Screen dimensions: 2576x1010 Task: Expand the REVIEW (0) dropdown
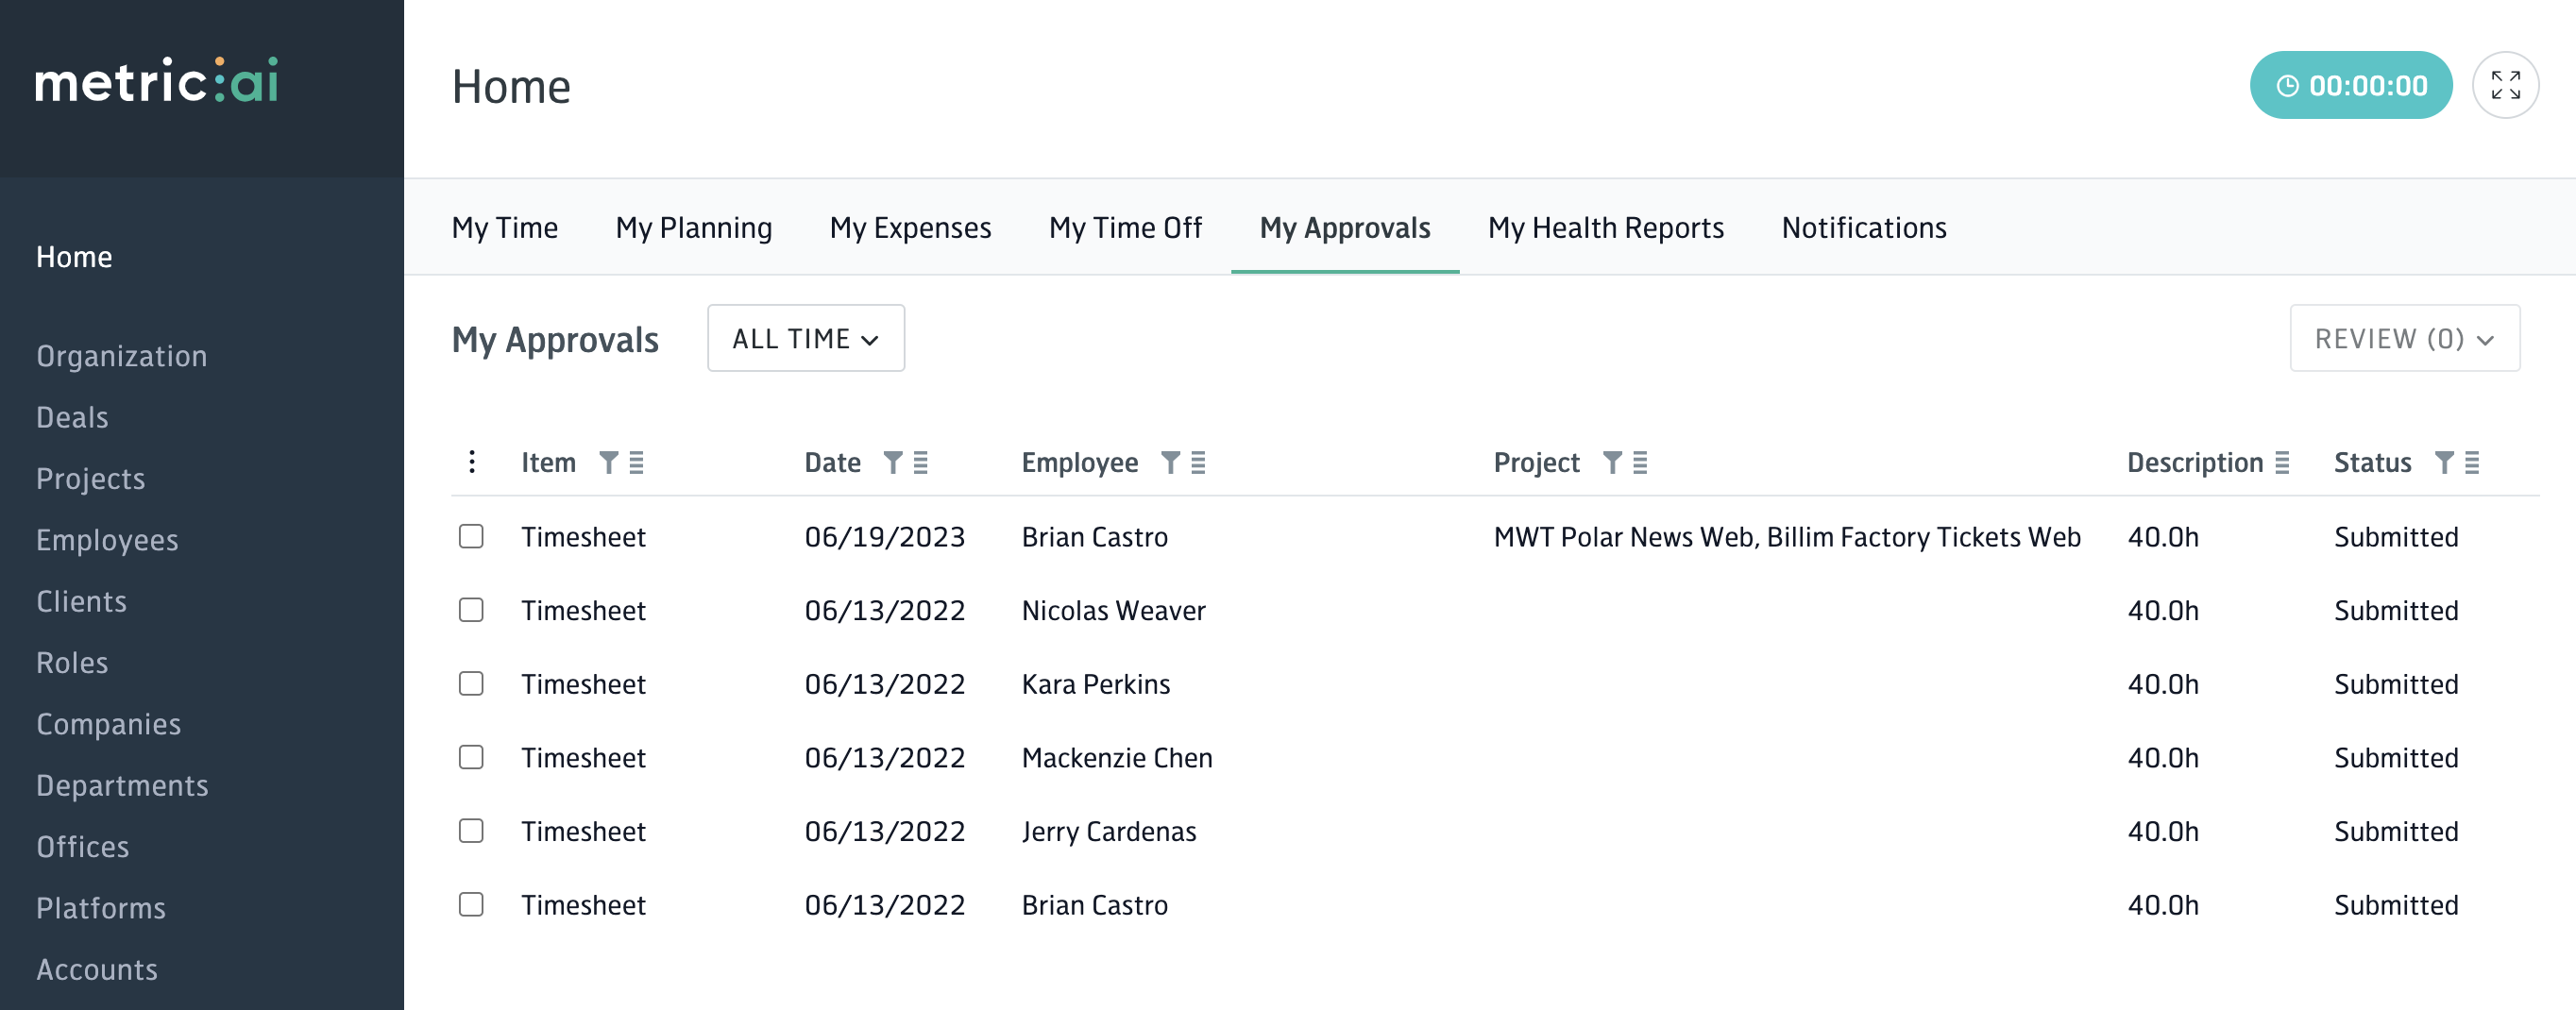tap(2404, 339)
